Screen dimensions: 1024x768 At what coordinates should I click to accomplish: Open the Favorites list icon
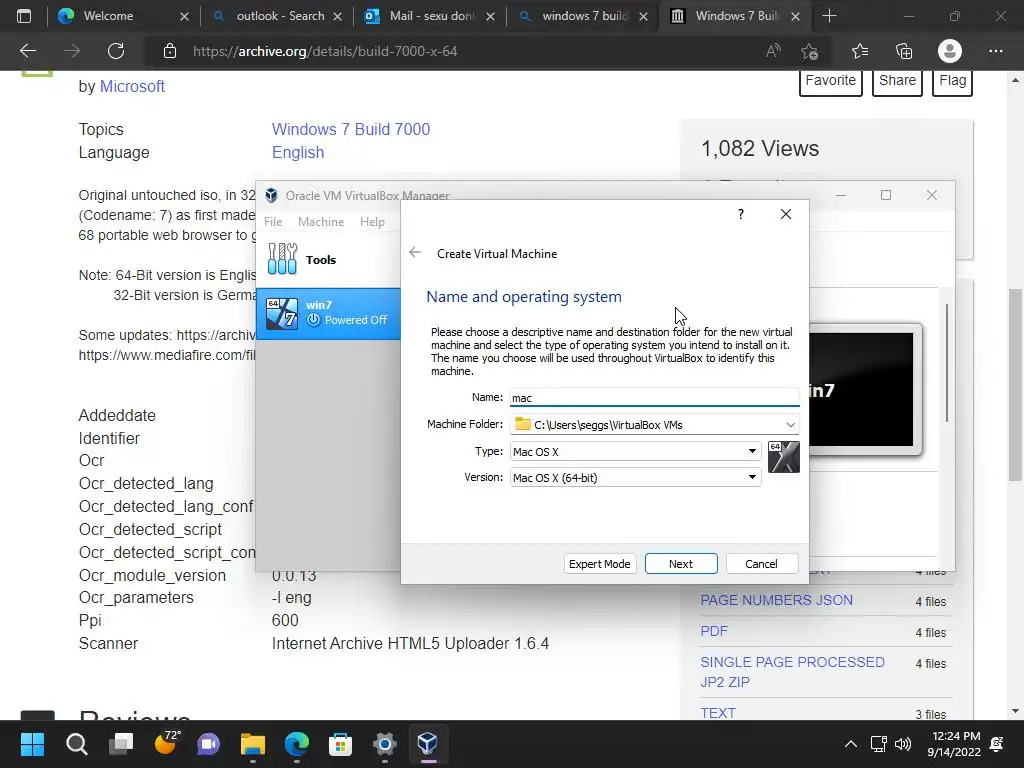[x=860, y=51]
